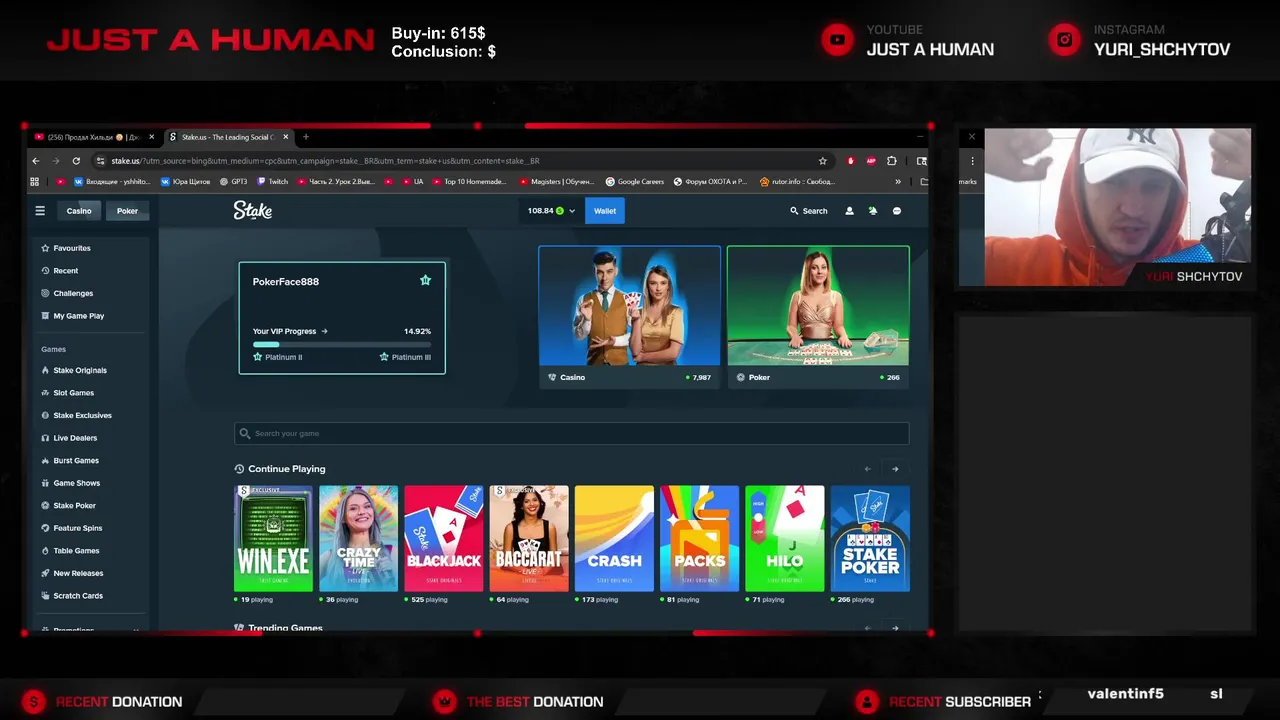
Task: Click the VIP progress bar
Action: [x=342, y=344]
